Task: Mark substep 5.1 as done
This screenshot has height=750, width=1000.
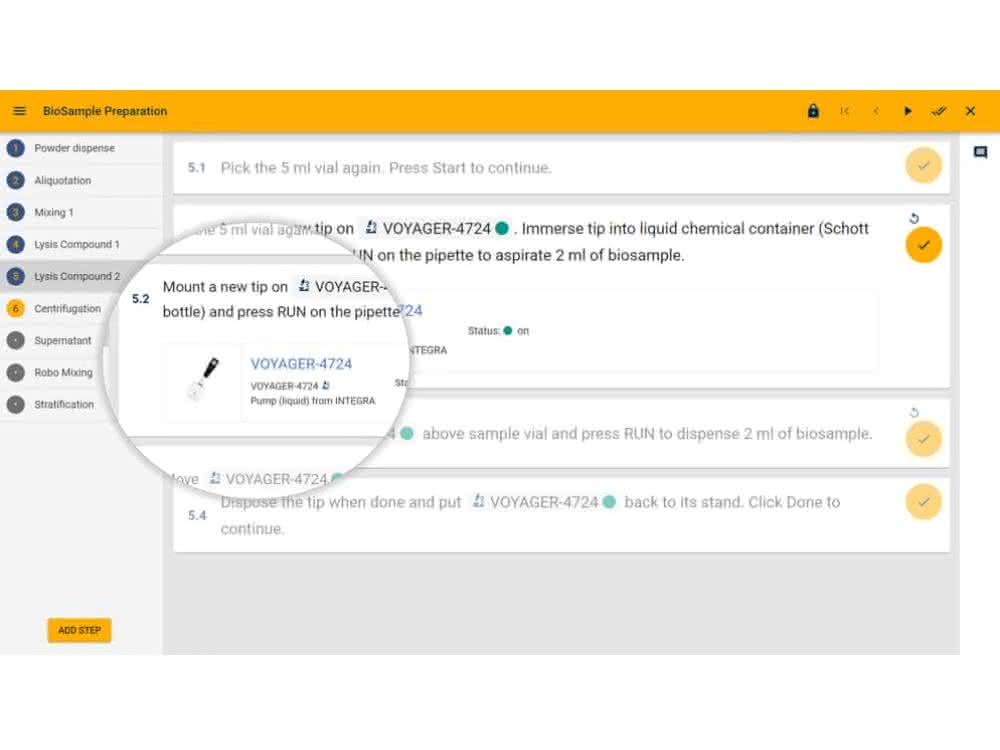Action: (923, 166)
